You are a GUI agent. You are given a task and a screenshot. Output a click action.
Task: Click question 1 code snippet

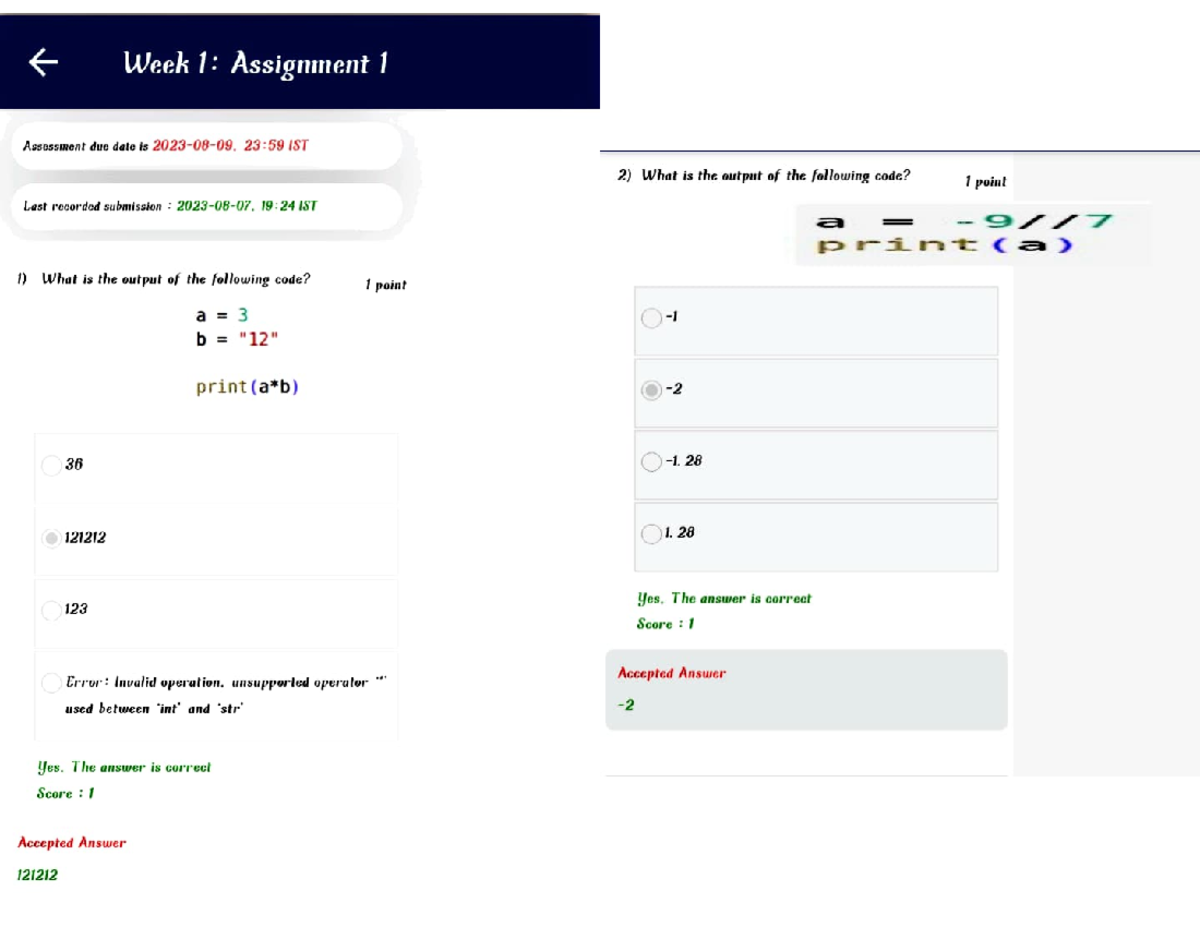point(247,350)
